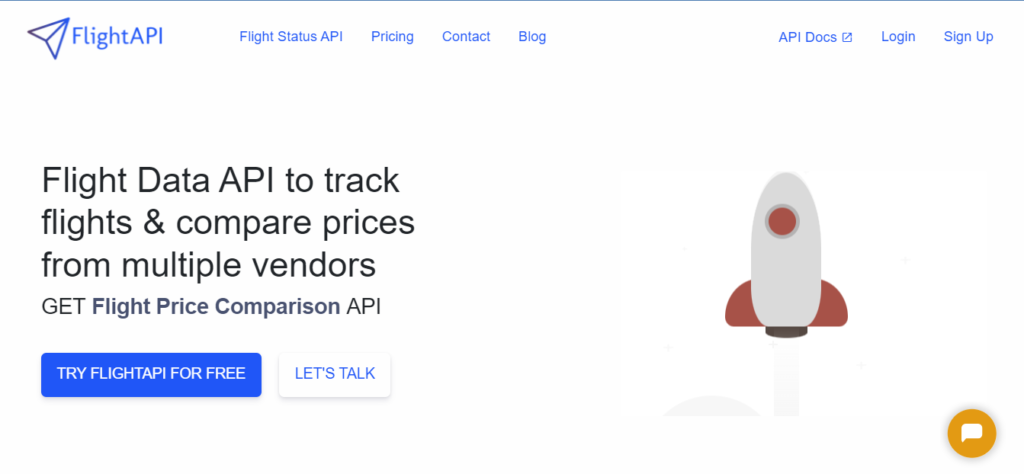Click the rocket's right red fin
This screenshot has height=474, width=1024.
834,305
